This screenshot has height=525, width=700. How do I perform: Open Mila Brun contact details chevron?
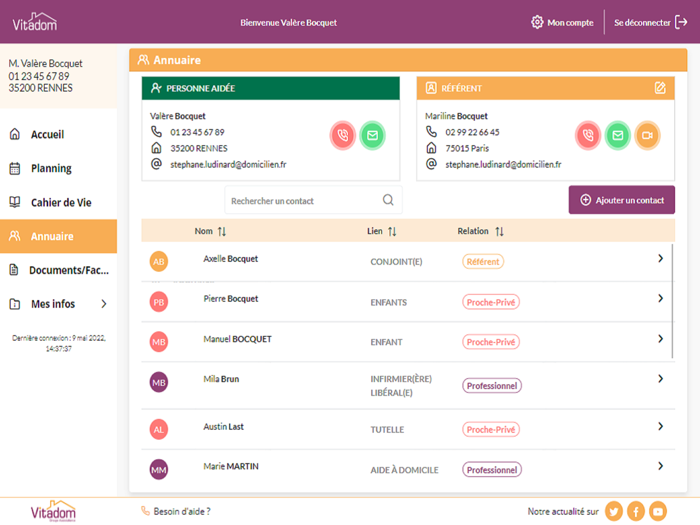(x=660, y=378)
